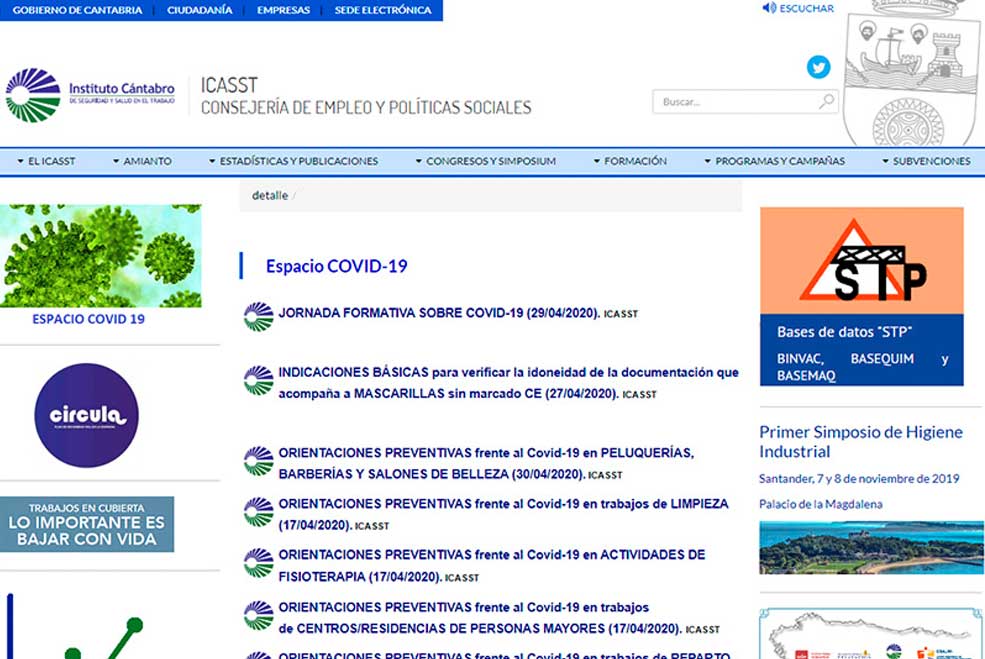Click the search magnifying glass icon
Screen dimensions: 985x659
[x=826, y=101]
